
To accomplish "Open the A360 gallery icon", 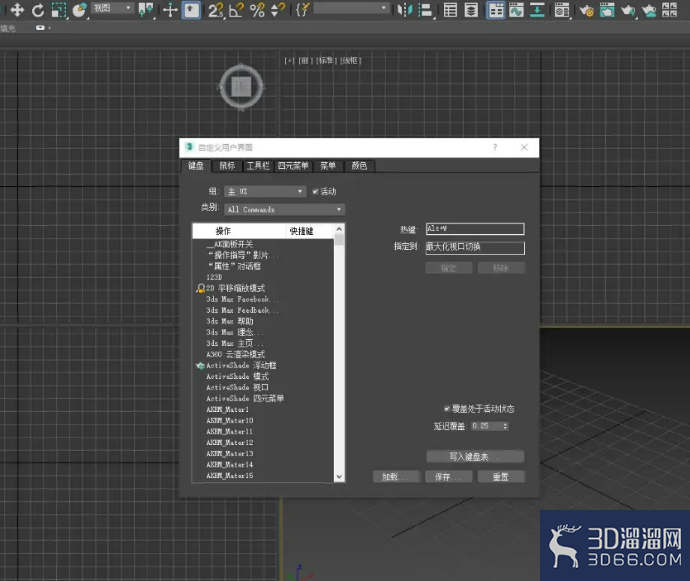I will 669,10.
